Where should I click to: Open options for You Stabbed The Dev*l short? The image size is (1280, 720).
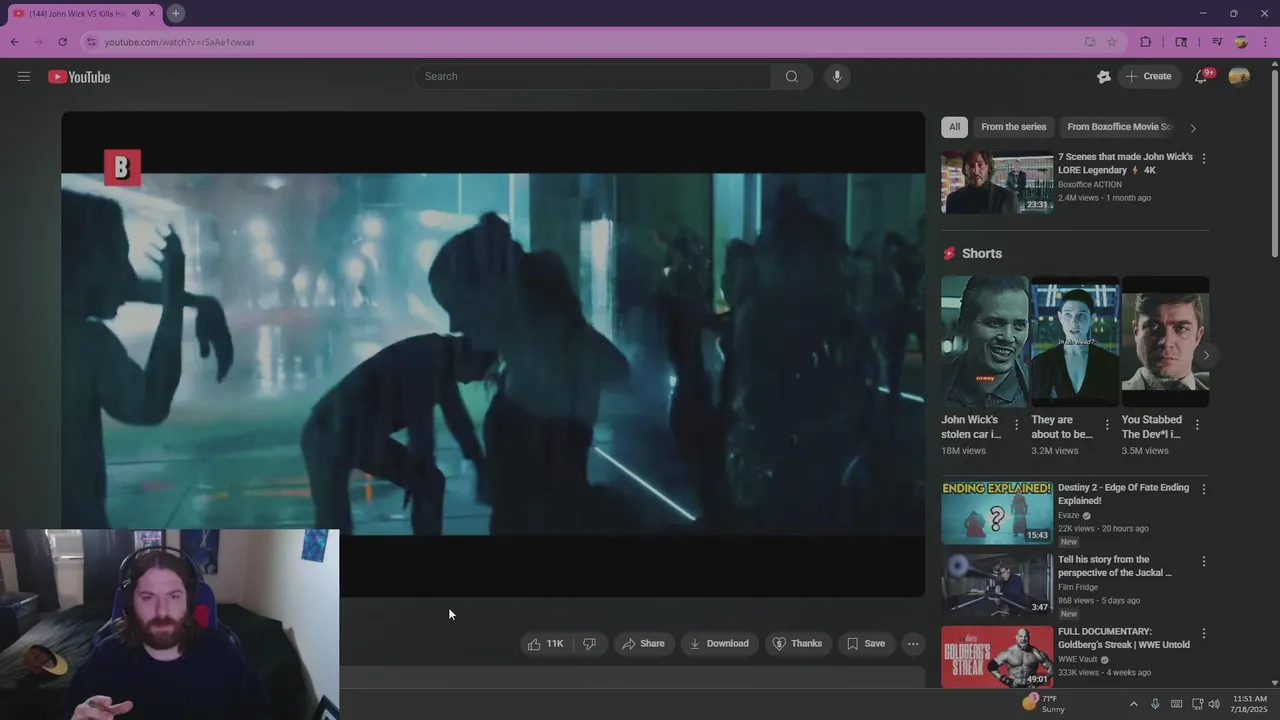pyautogui.click(x=1197, y=425)
